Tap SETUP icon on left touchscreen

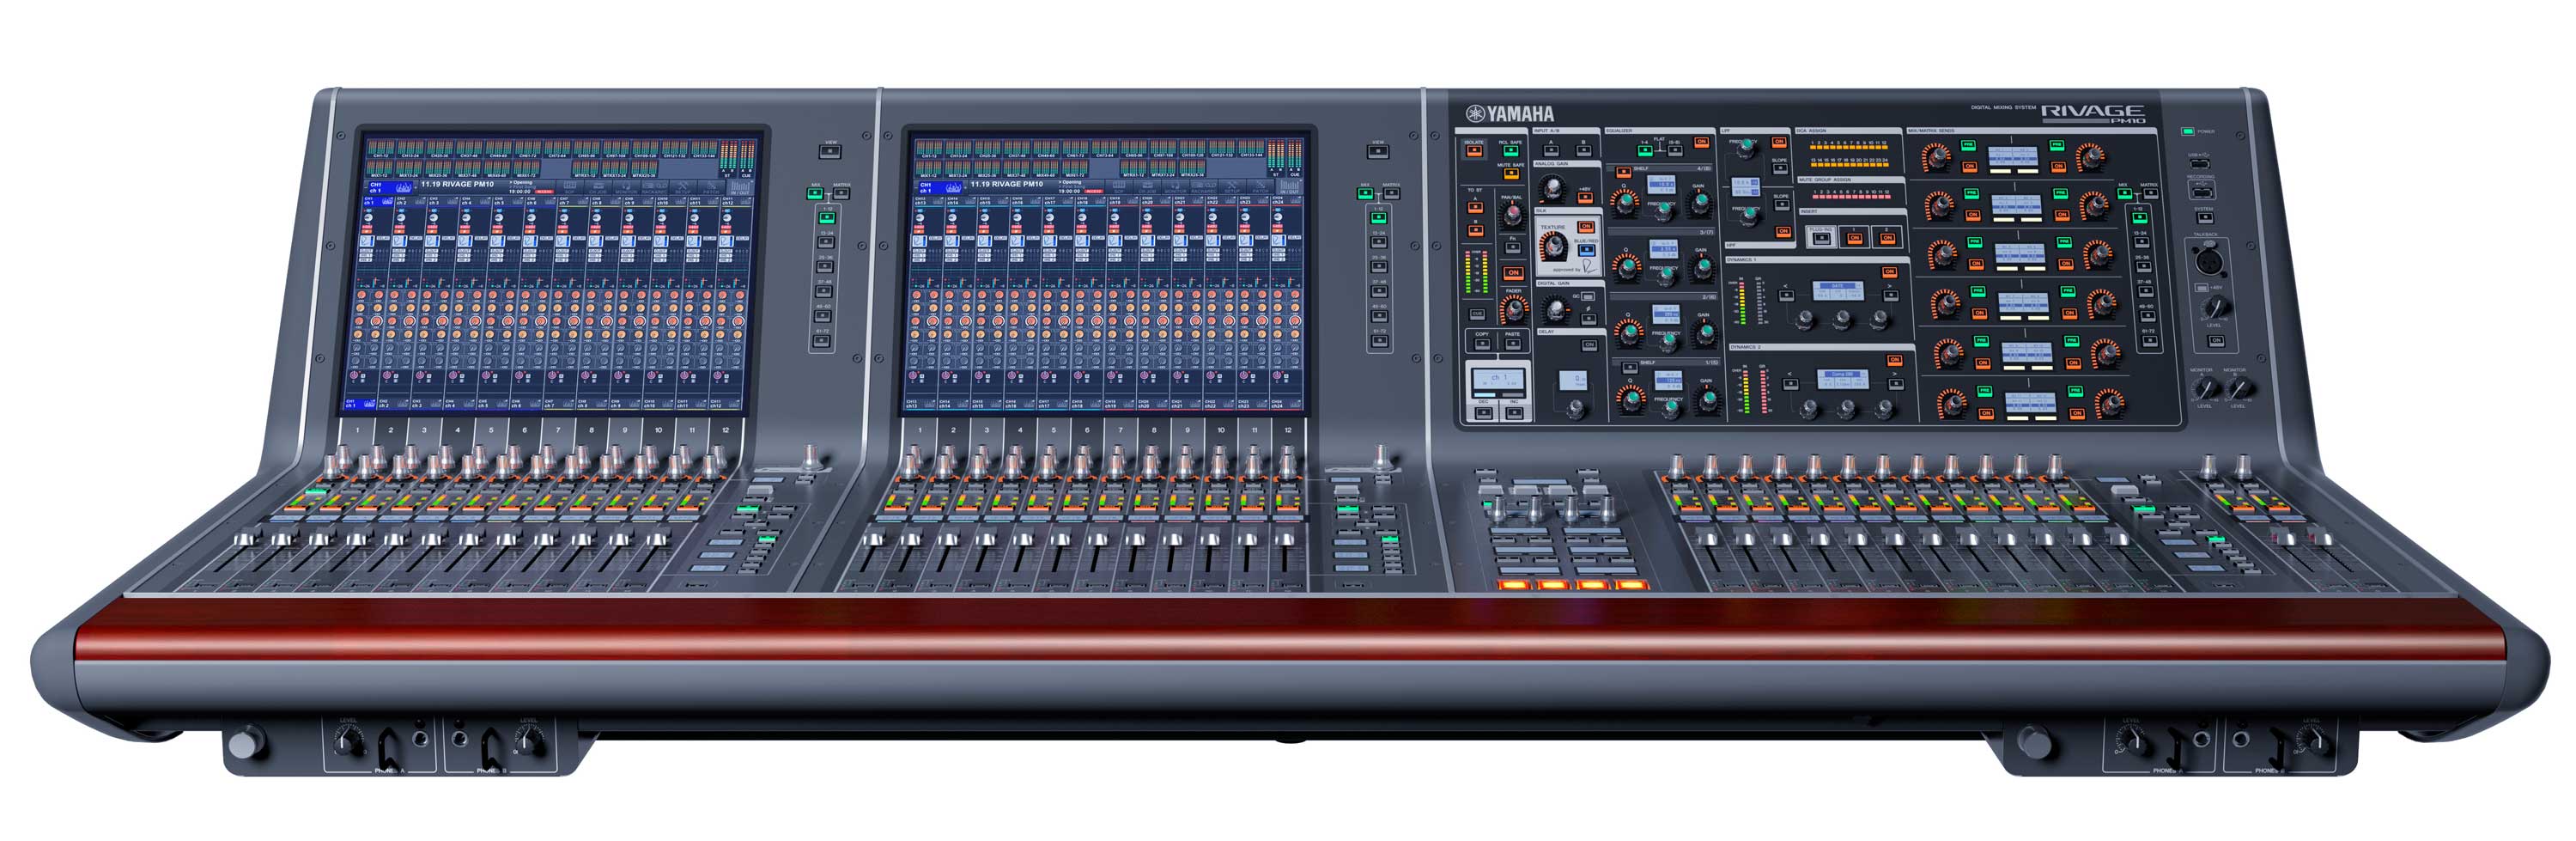point(684,187)
